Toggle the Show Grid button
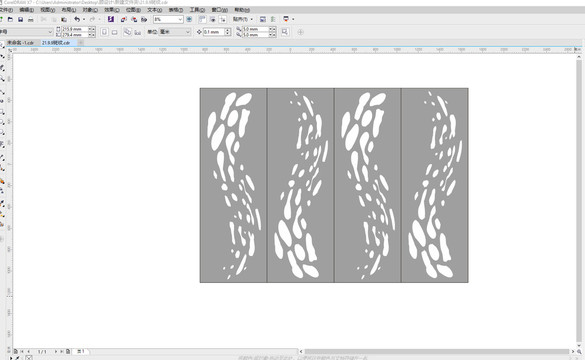 pos(213,19)
